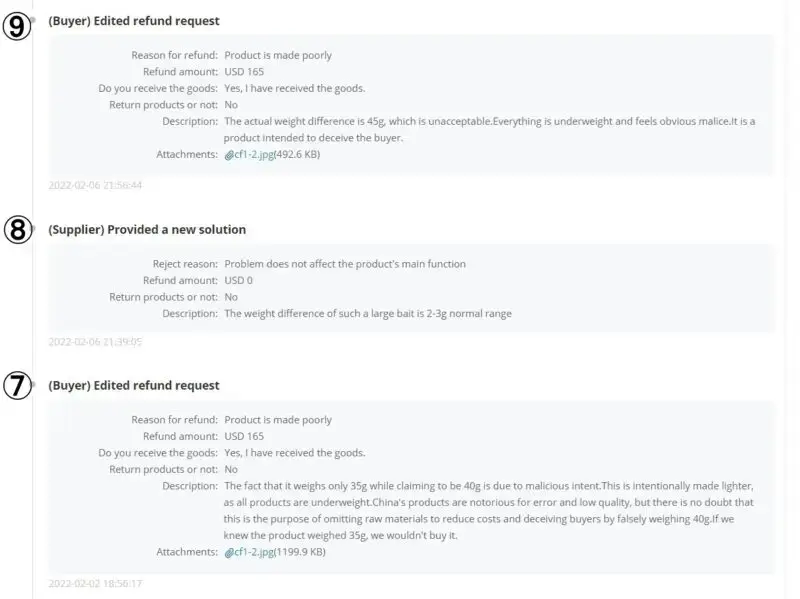Open the cf1-2.jpg attachment sized 1199.9 KB
Screen dimensions: 800x599
[252, 552]
